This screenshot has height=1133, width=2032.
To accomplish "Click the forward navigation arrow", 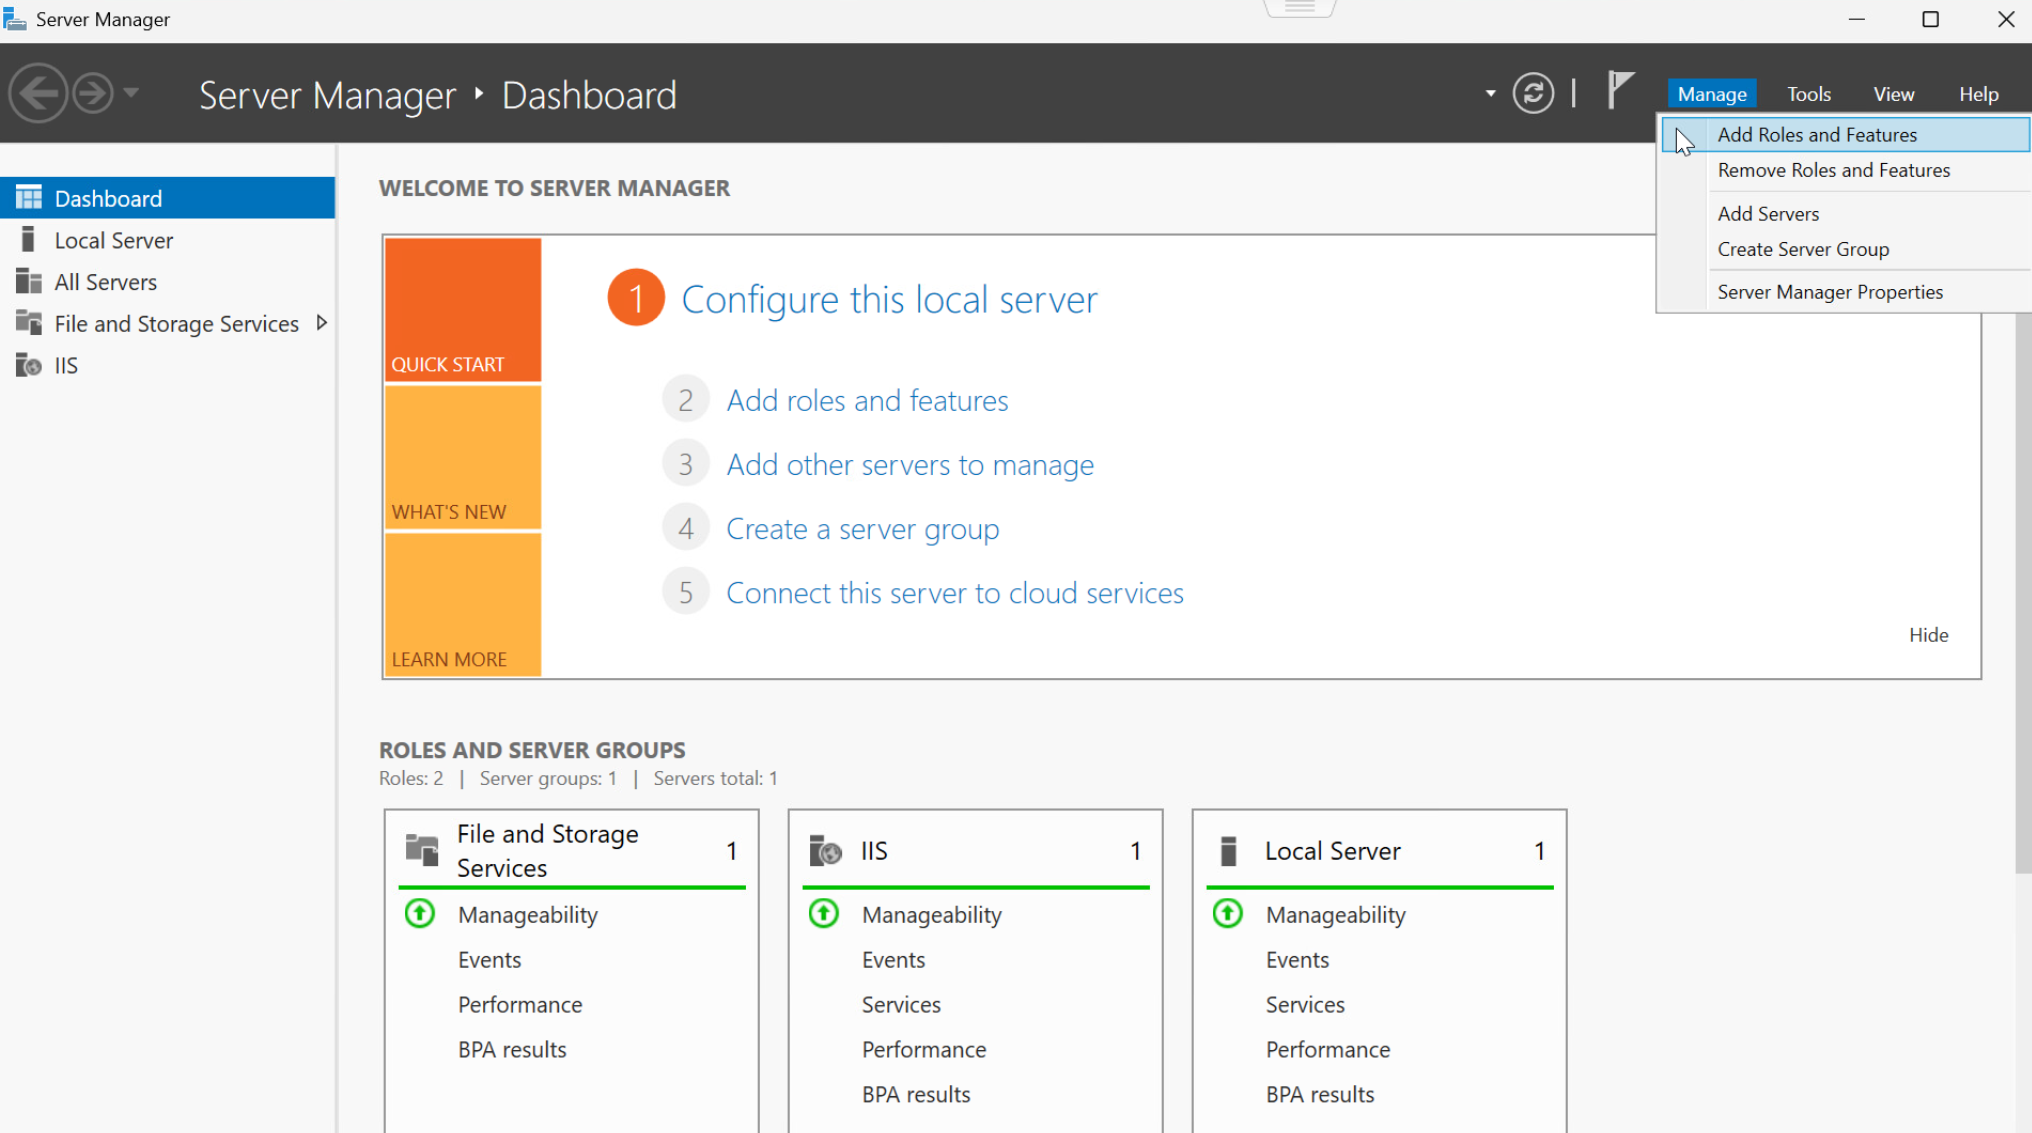I will (x=94, y=94).
